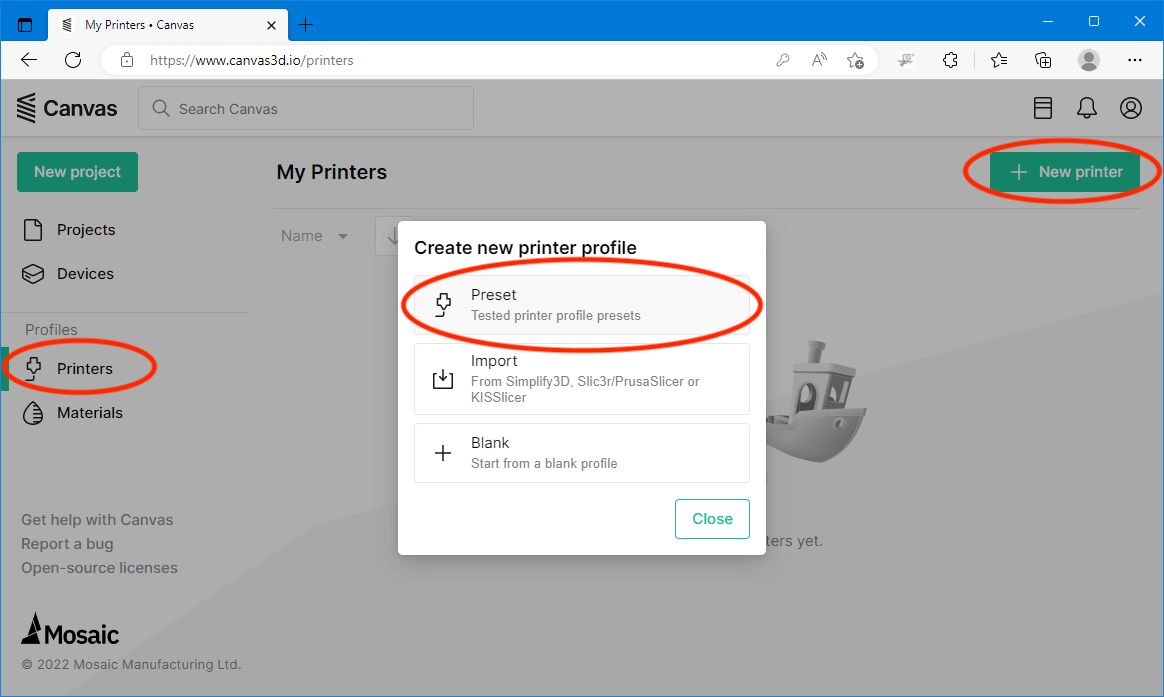Open Get help with Canvas link
The width and height of the screenshot is (1164, 697).
click(97, 520)
